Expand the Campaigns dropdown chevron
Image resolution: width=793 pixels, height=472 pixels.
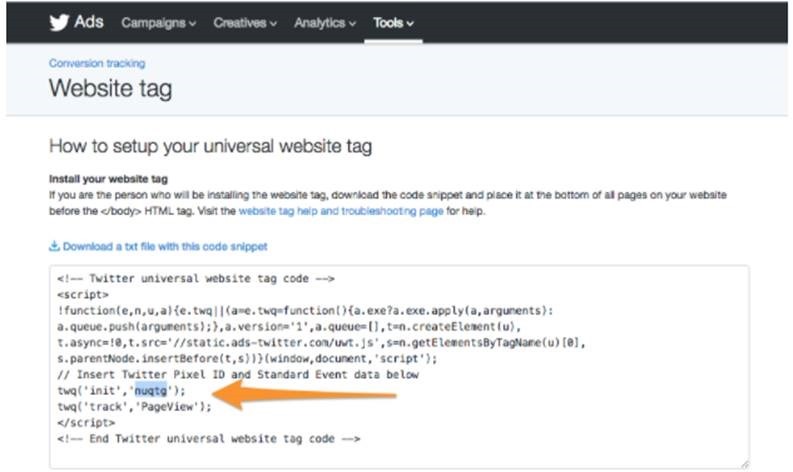coord(192,23)
